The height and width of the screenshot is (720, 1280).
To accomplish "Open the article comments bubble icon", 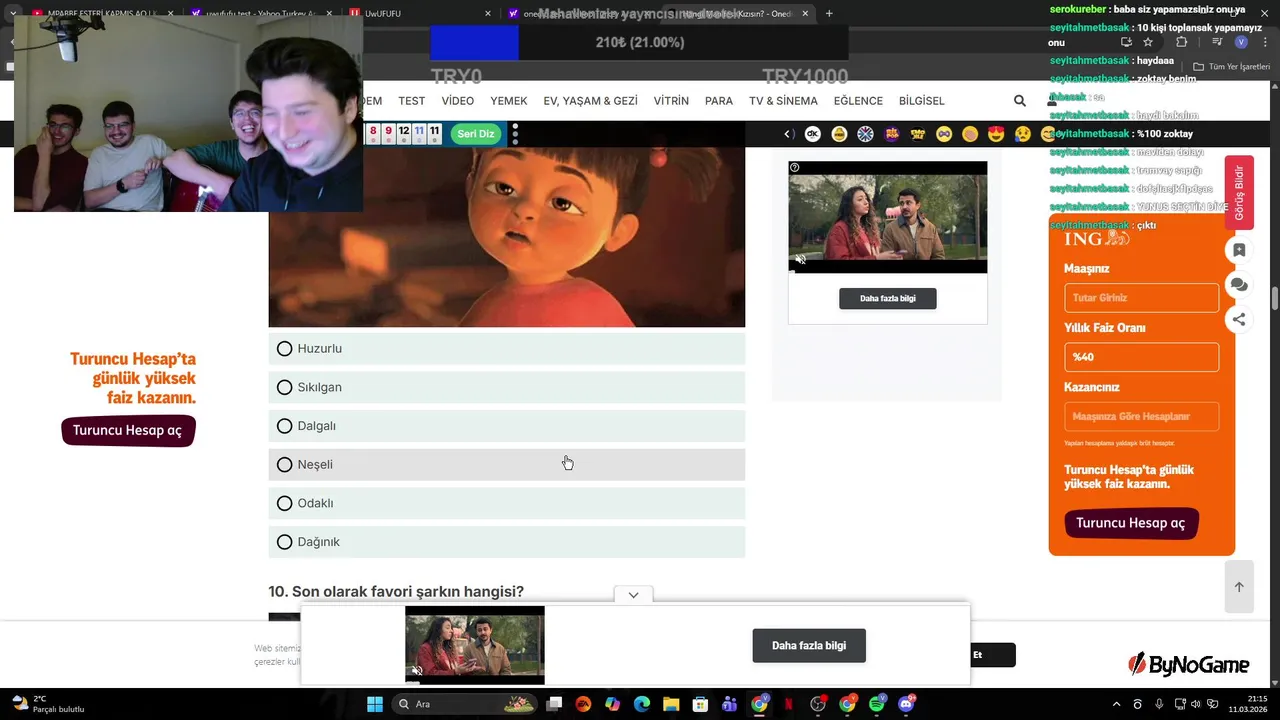I will point(1239,285).
